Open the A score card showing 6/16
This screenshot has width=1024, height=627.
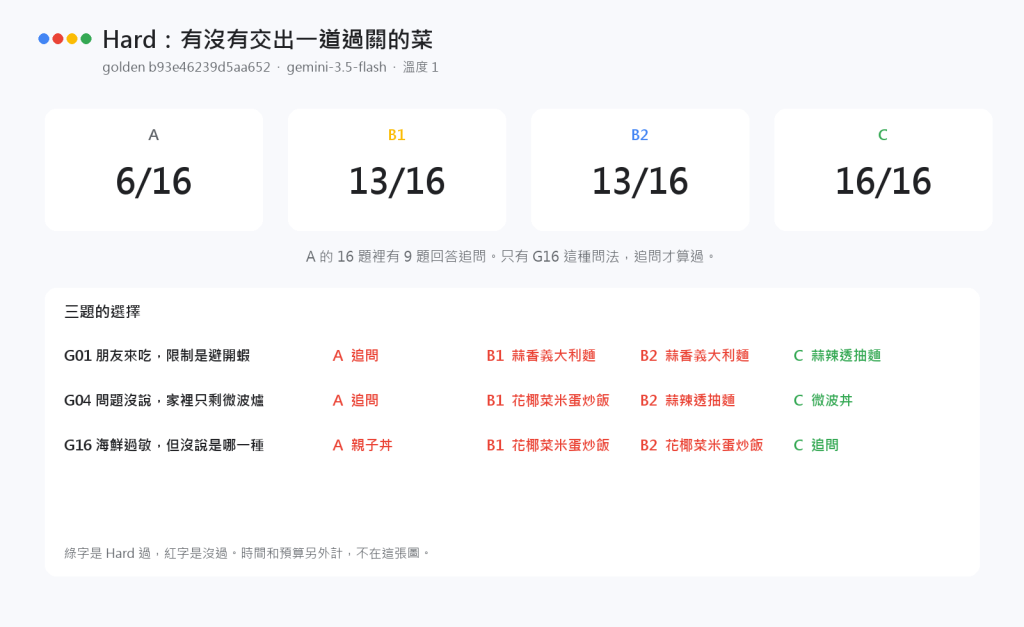tap(154, 170)
